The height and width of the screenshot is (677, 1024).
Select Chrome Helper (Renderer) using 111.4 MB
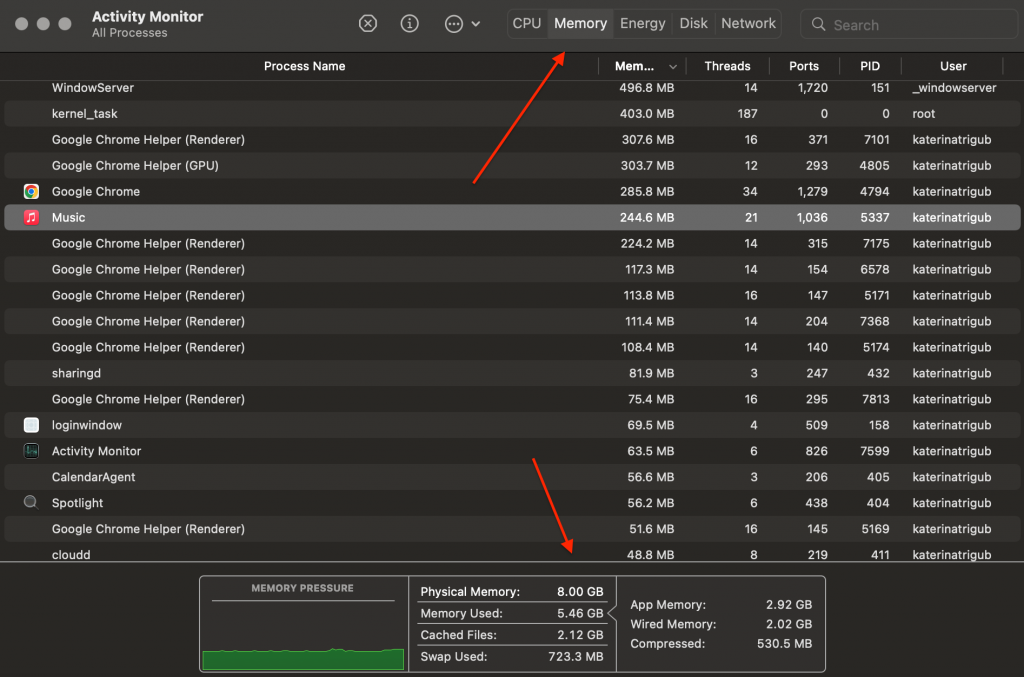pyautogui.click(x=512, y=321)
